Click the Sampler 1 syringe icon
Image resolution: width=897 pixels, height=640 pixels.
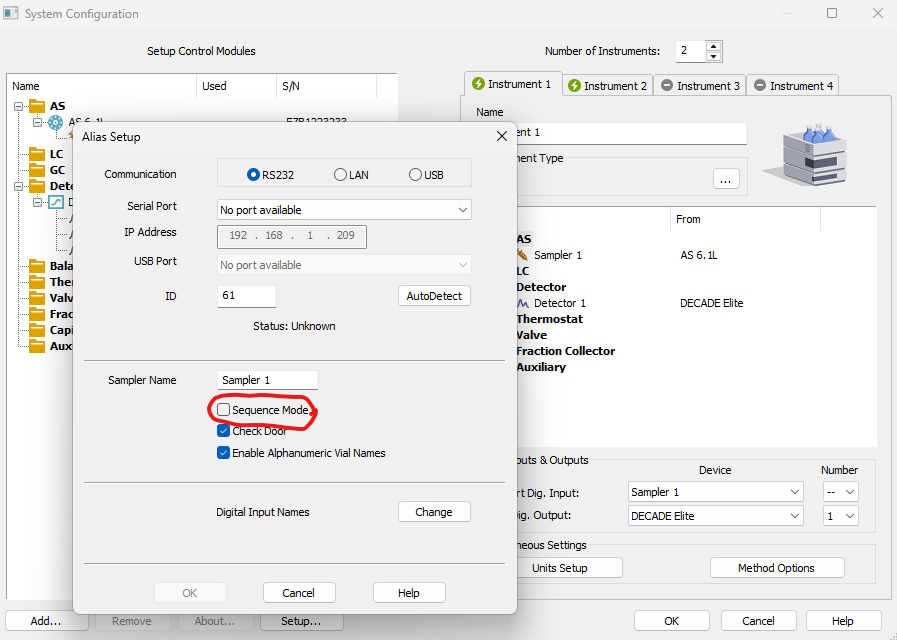click(523, 255)
